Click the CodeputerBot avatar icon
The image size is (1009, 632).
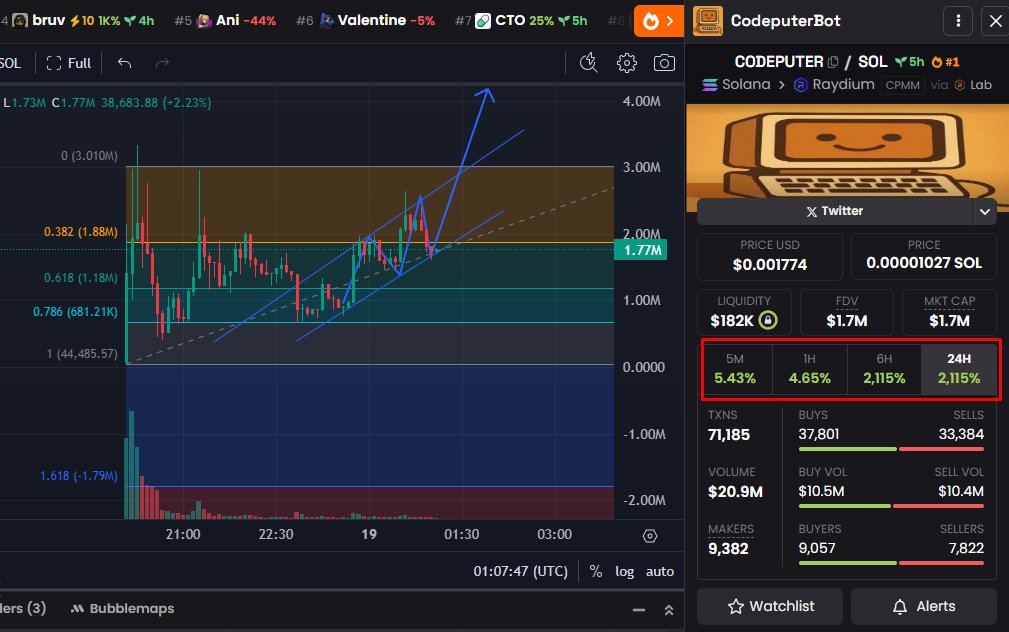point(708,21)
